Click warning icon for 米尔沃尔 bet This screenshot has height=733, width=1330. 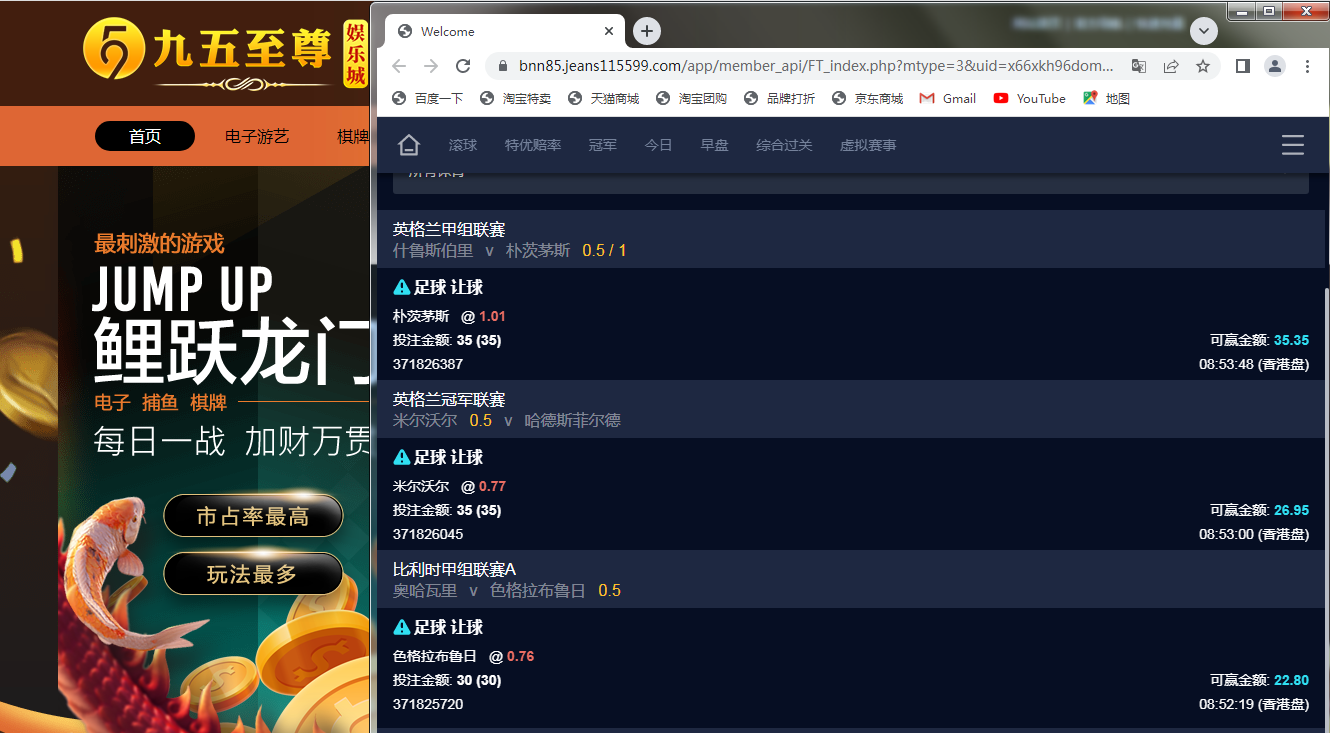pos(402,457)
